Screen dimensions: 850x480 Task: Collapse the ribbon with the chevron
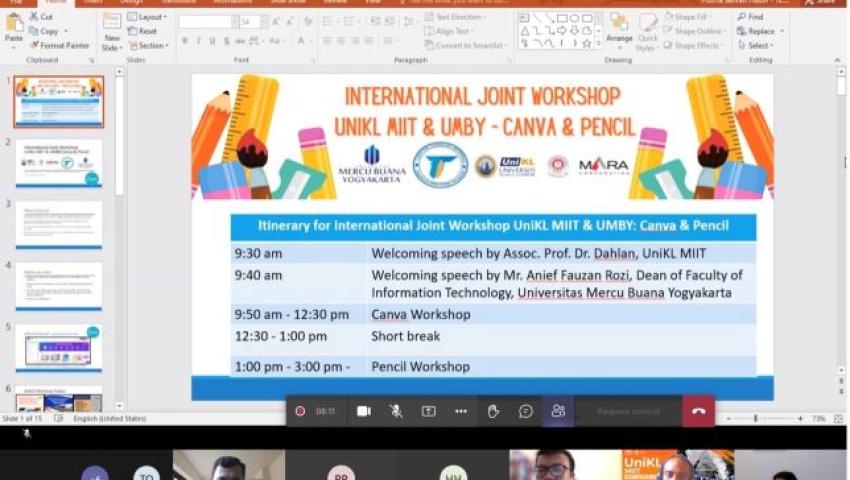(838, 60)
